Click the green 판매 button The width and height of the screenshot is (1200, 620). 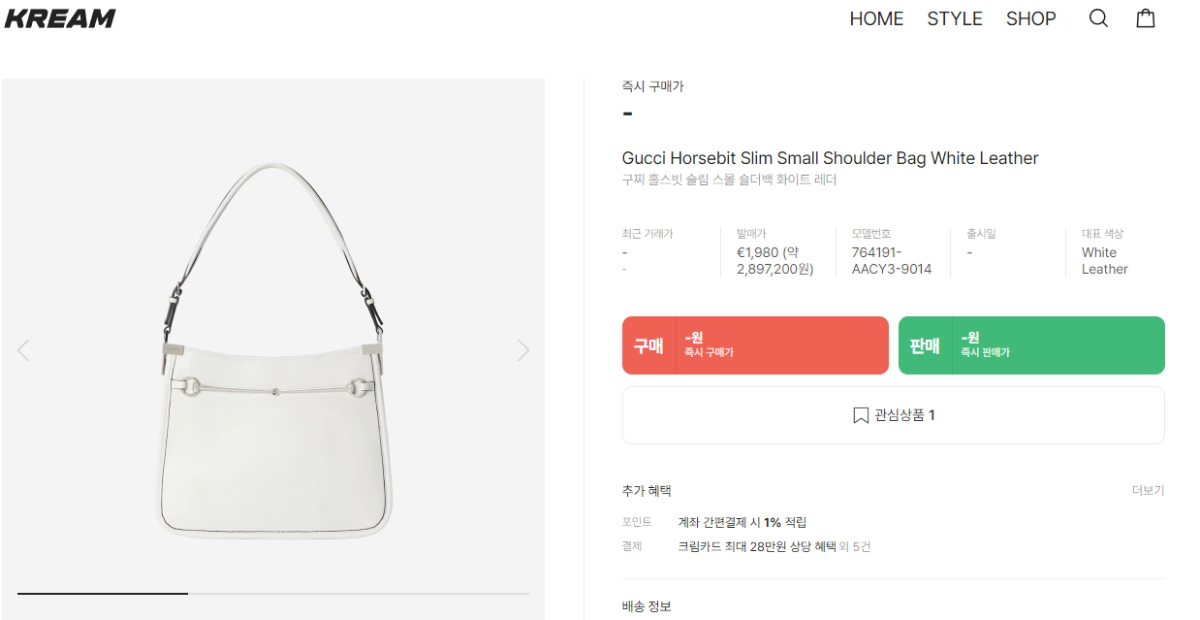coord(1031,345)
